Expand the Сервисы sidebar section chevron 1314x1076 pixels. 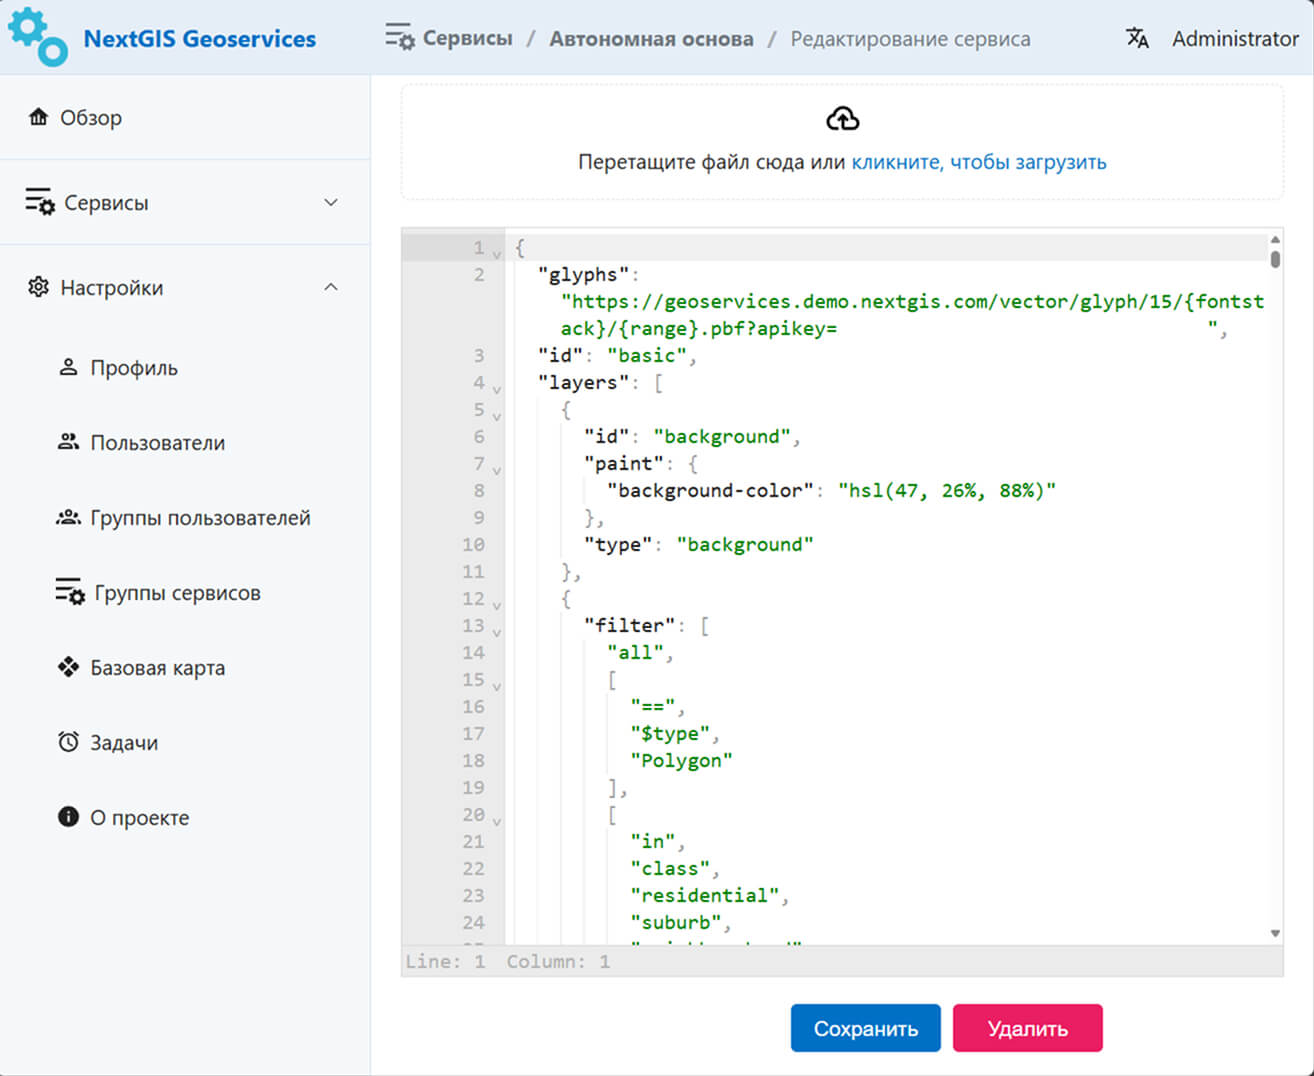point(331,202)
